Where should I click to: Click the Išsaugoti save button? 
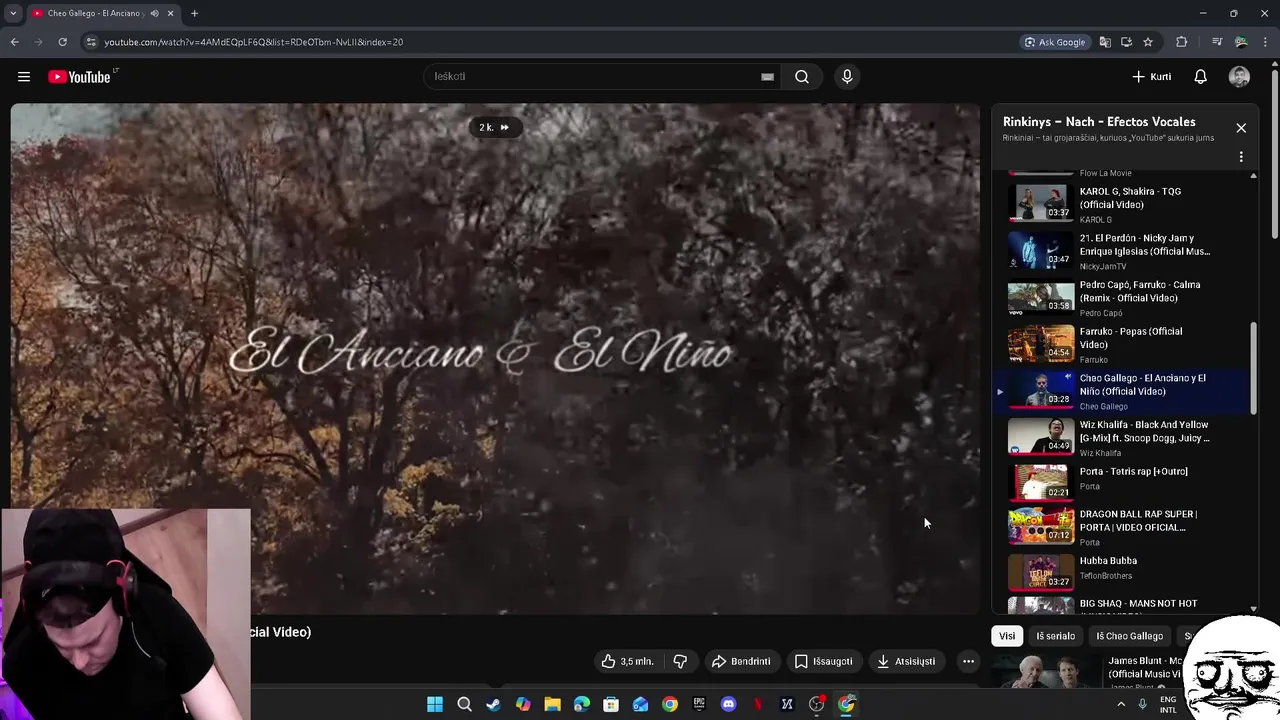[x=823, y=661]
